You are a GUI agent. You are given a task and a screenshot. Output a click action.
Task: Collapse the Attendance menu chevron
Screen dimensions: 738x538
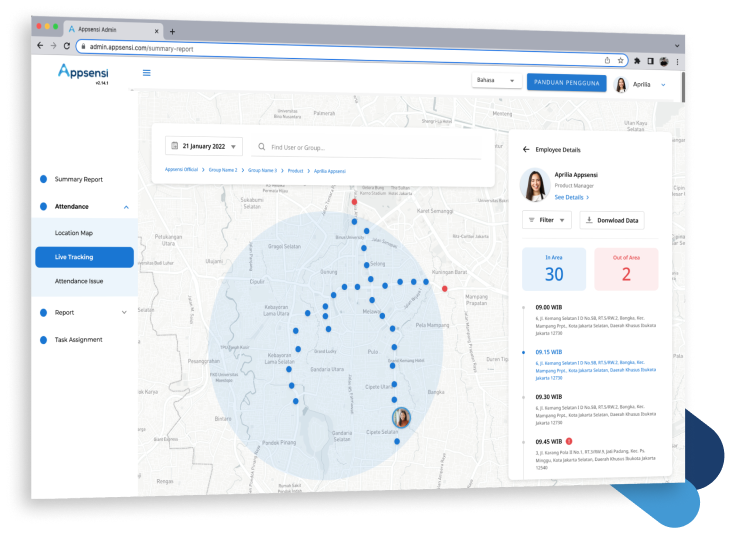pyautogui.click(x=126, y=207)
